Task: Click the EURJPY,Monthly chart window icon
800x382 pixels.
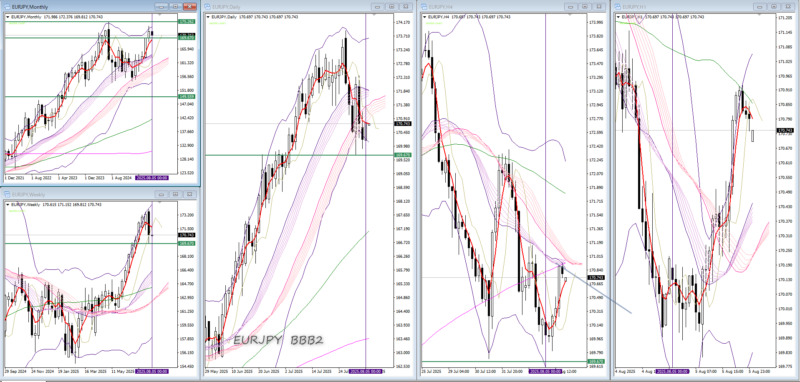Action: (7, 7)
